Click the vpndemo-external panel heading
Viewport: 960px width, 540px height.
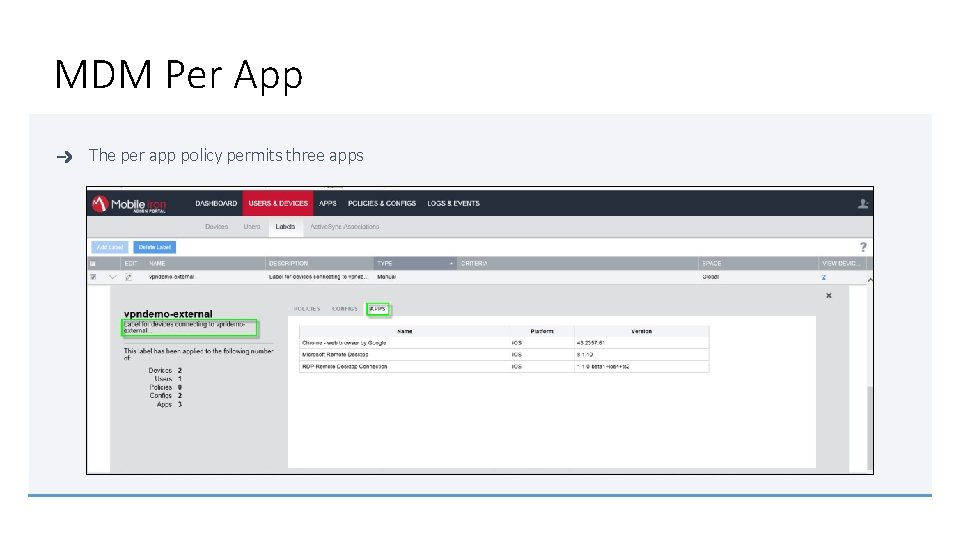(168, 314)
